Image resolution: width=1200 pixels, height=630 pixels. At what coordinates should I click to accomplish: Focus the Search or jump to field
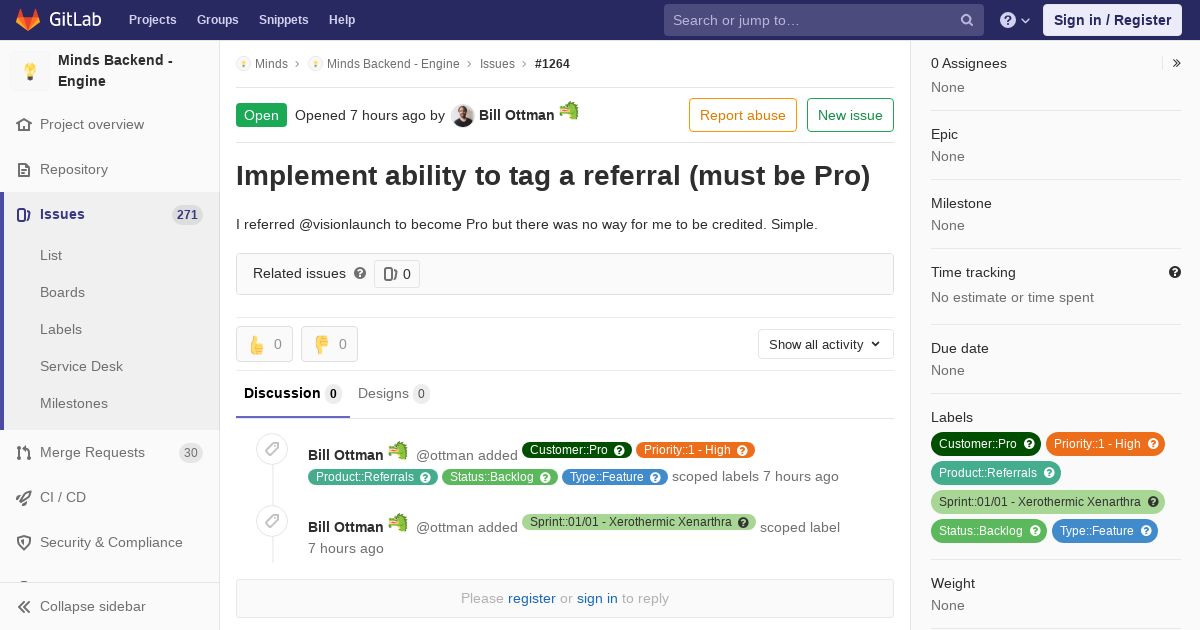[824, 20]
